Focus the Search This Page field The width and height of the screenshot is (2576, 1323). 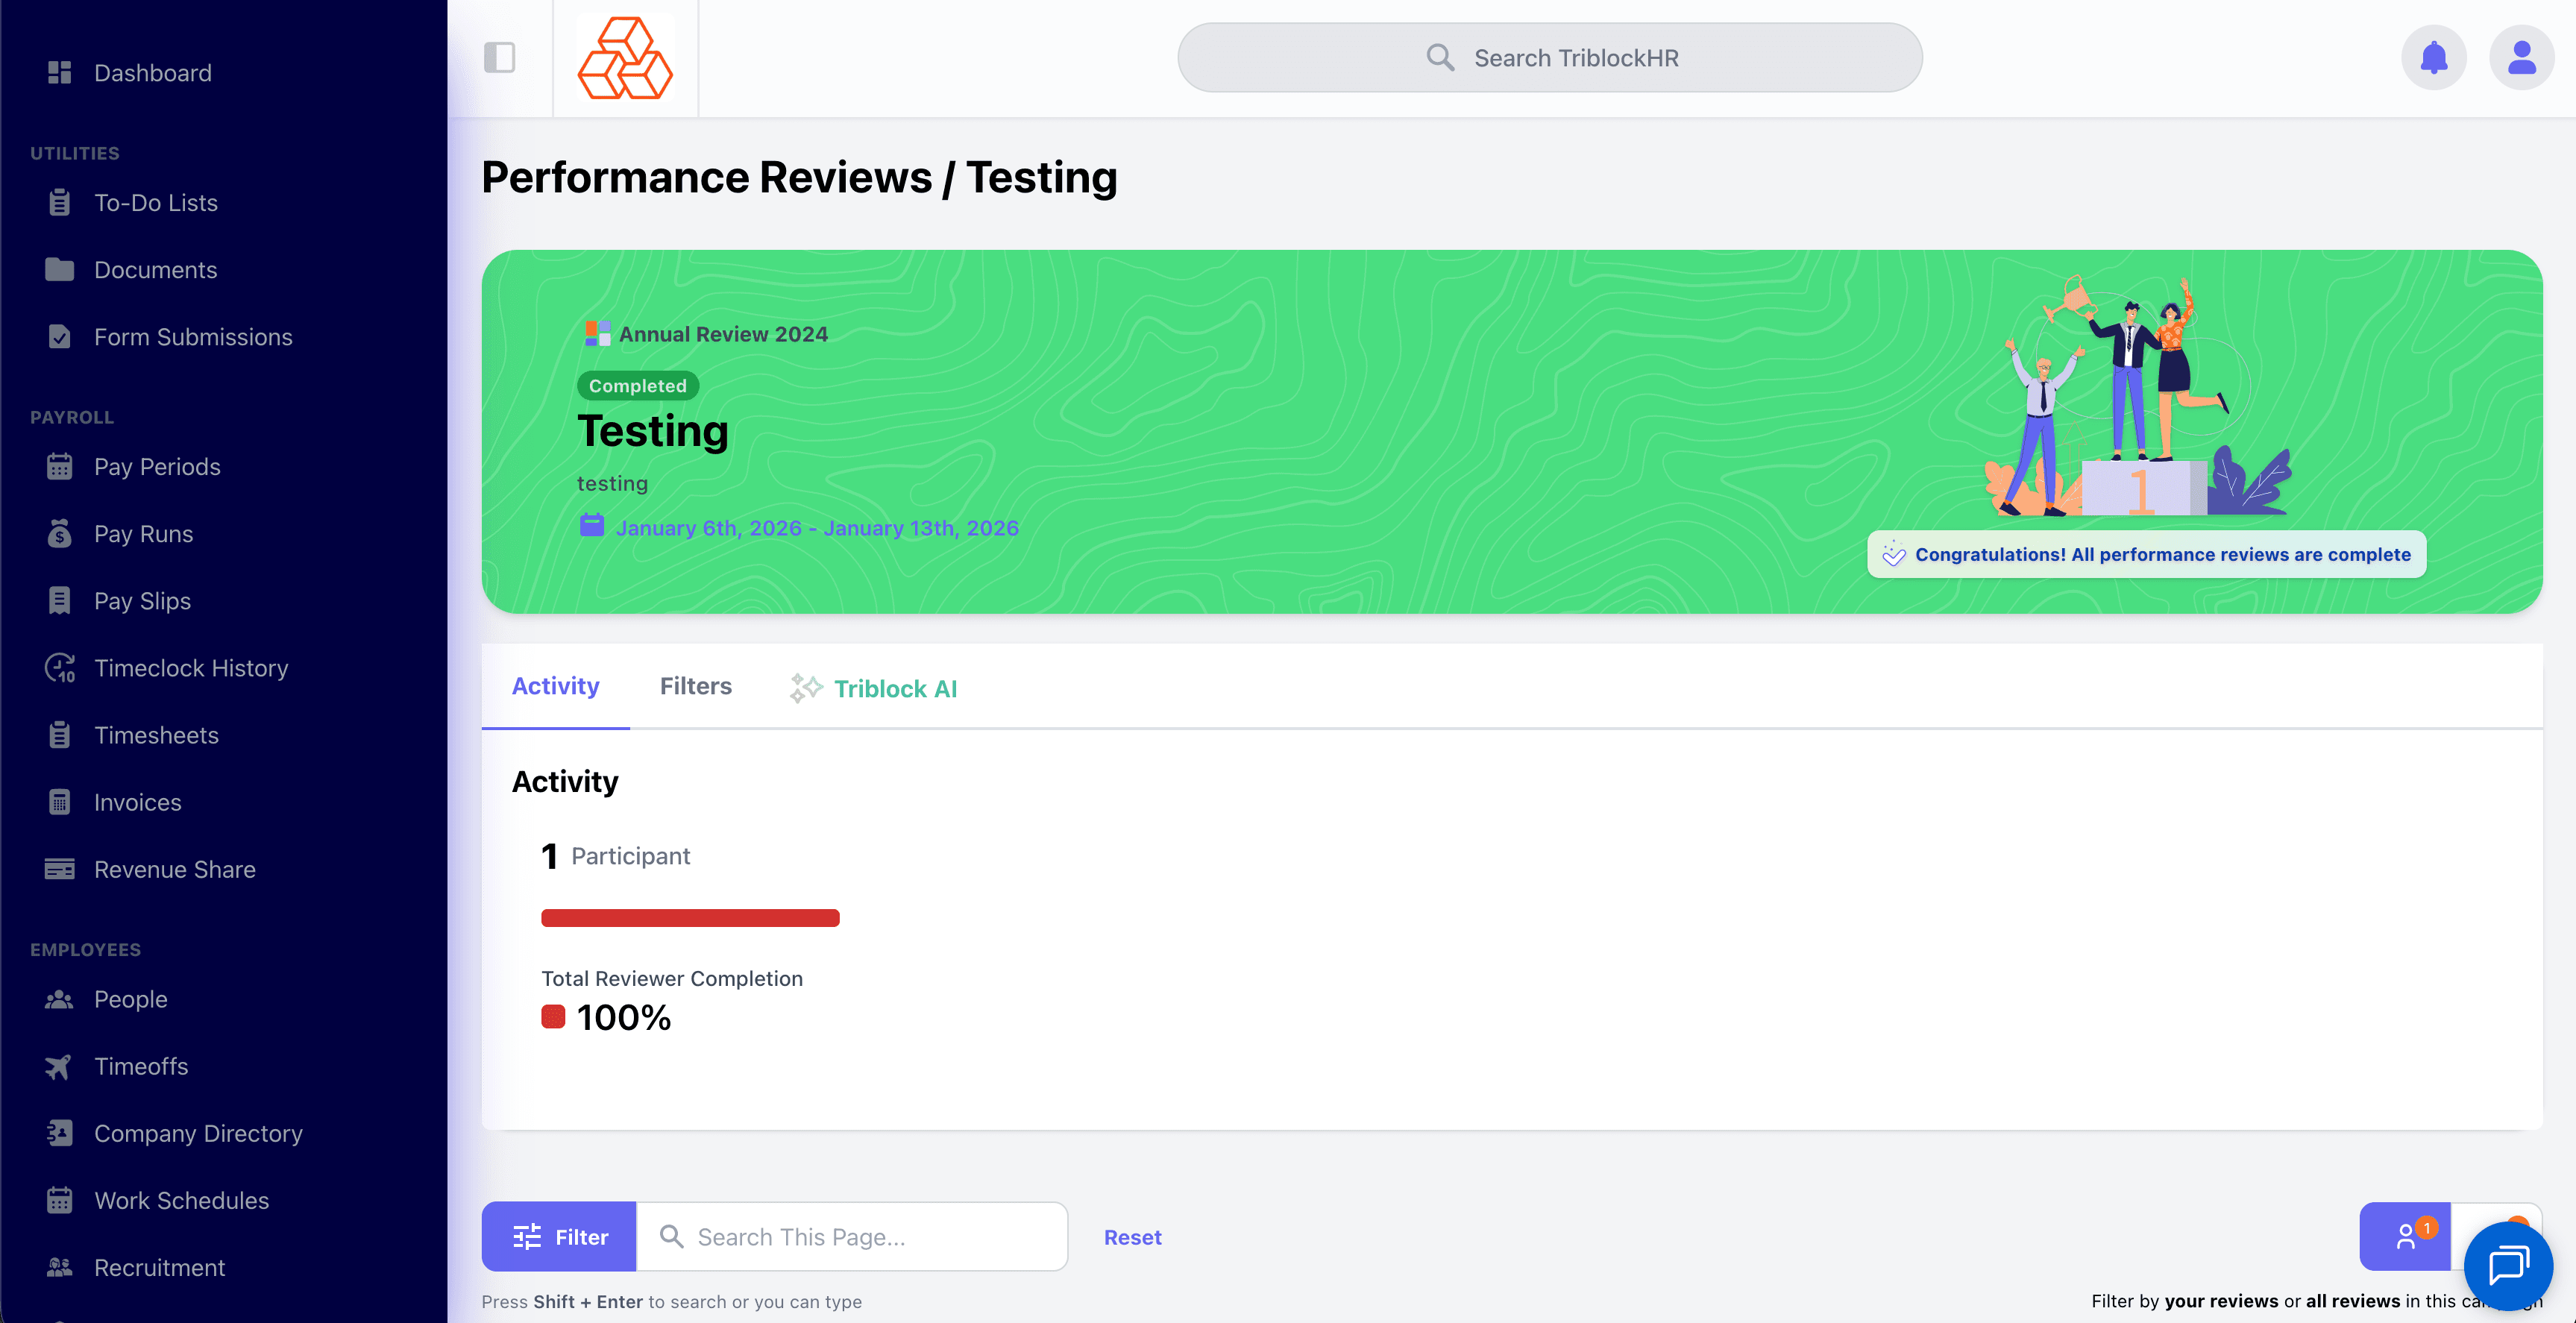(x=860, y=1237)
